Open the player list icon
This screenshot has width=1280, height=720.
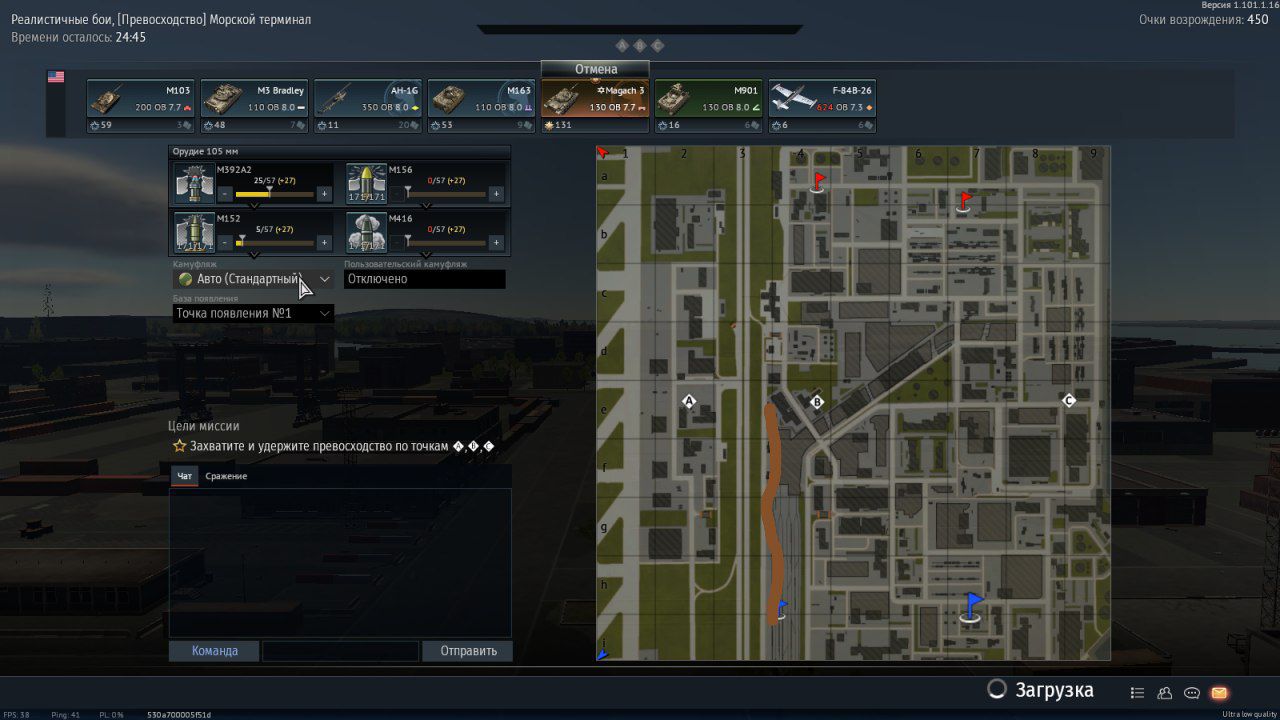pos(1137,693)
